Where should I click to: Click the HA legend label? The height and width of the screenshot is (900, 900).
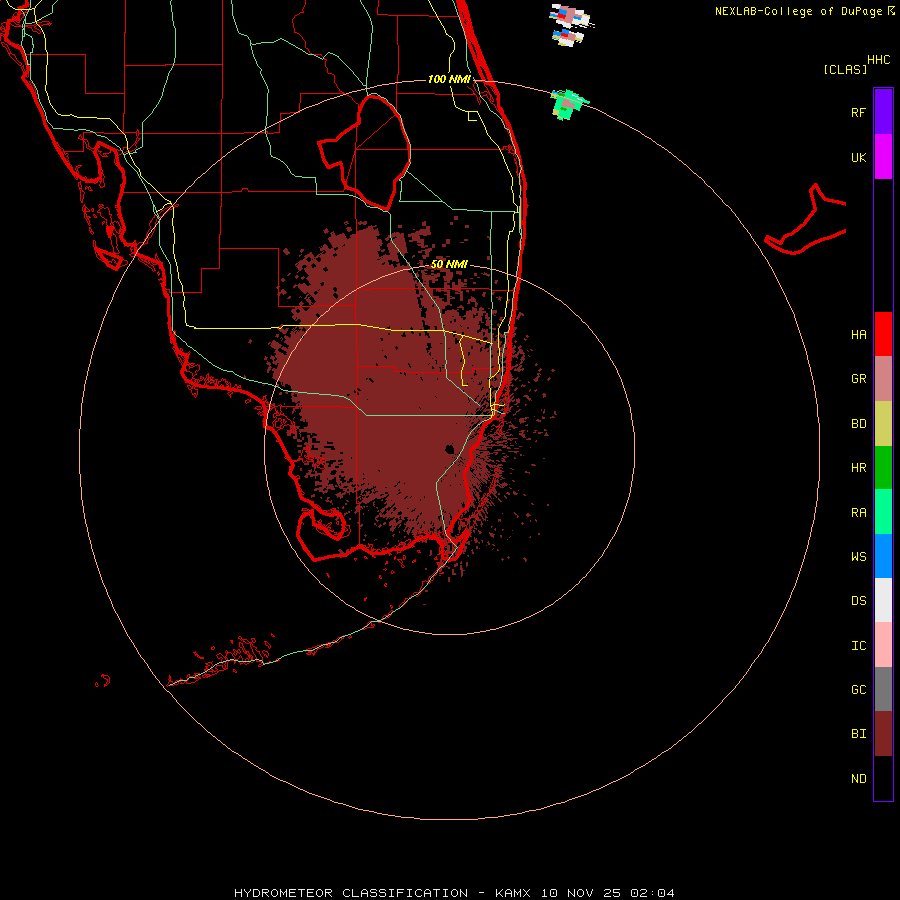[x=858, y=335]
